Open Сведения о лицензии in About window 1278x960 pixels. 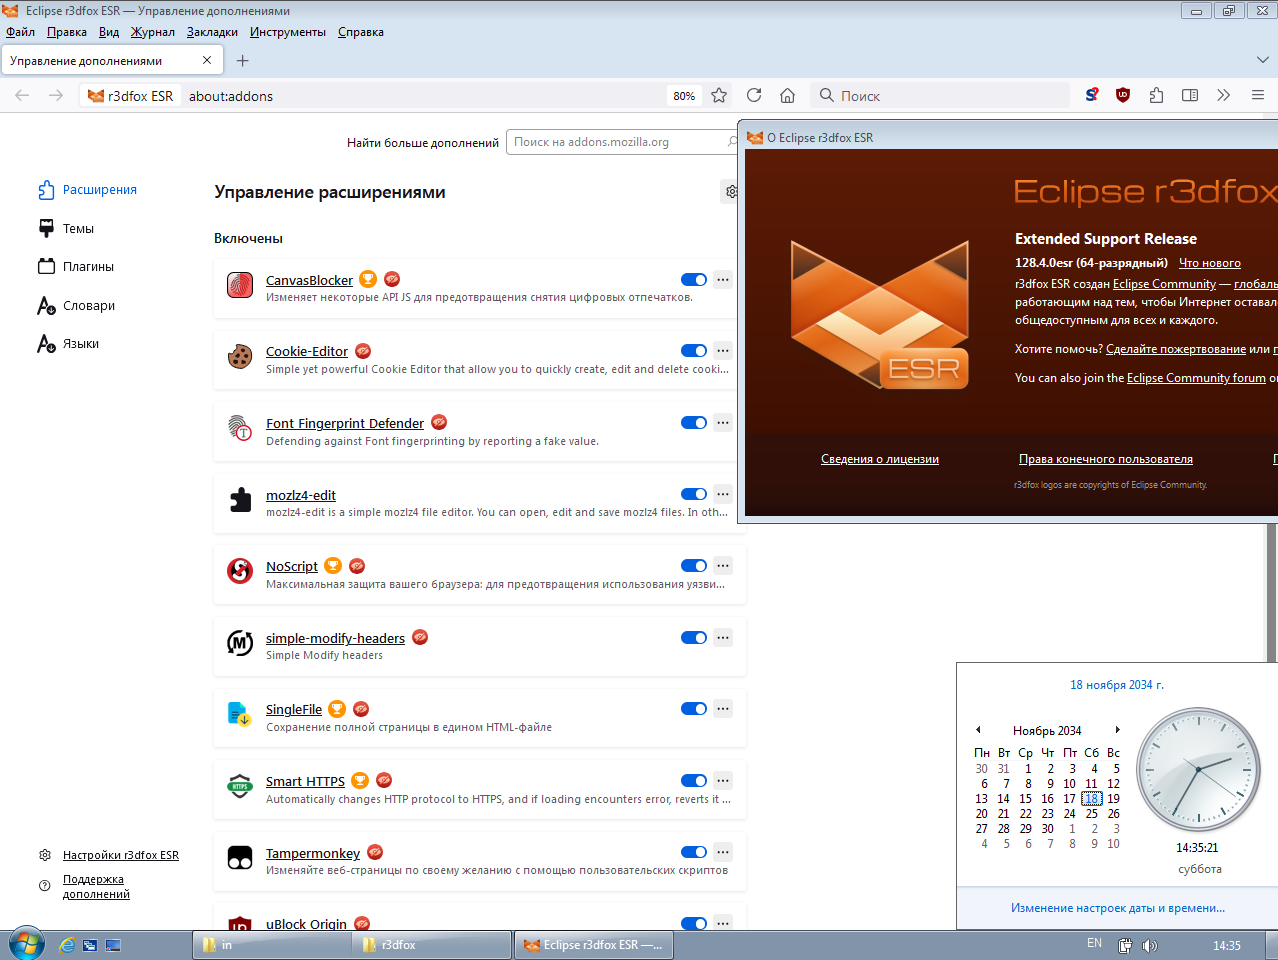880,459
